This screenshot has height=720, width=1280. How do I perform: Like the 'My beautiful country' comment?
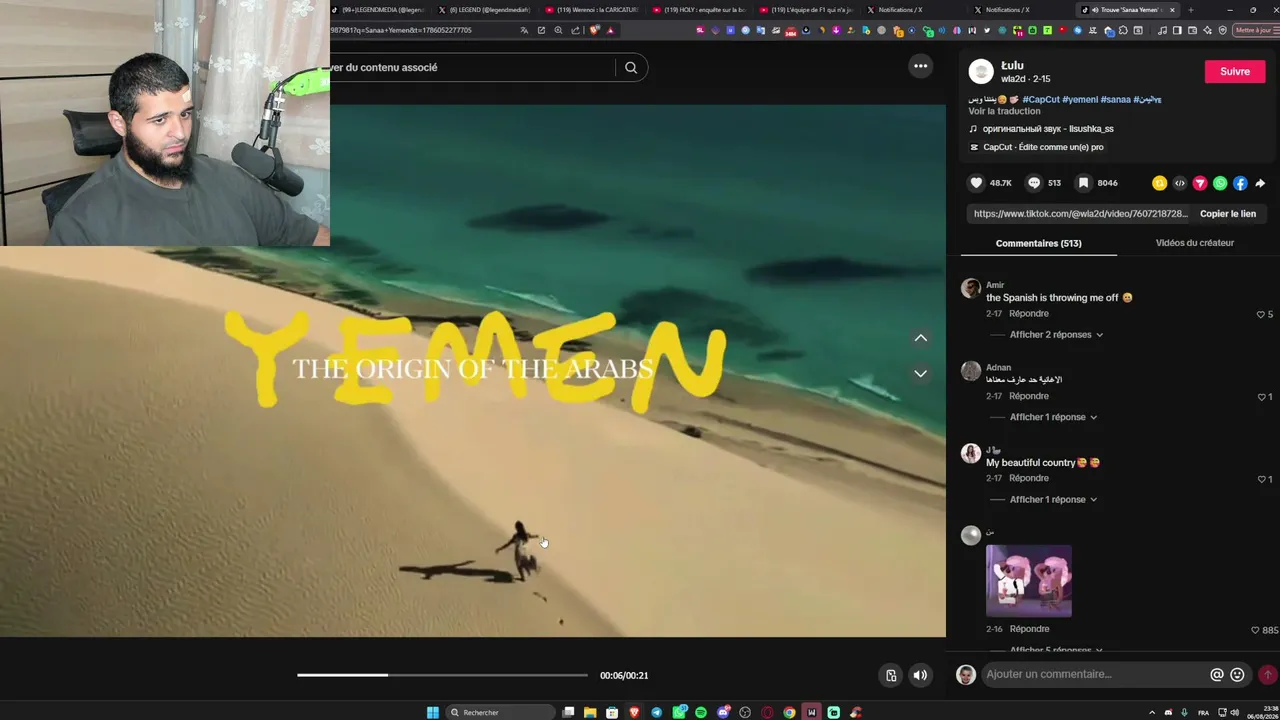coord(1261,479)
